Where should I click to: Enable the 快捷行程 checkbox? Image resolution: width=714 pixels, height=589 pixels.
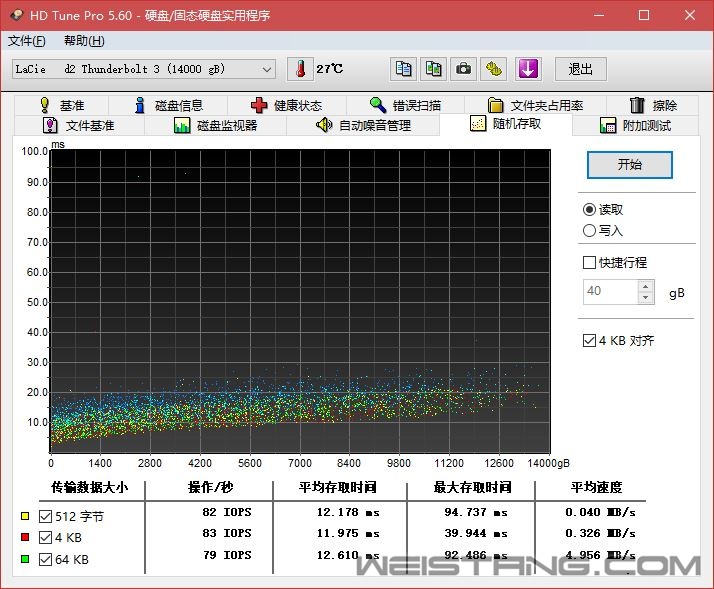point(589,262)
